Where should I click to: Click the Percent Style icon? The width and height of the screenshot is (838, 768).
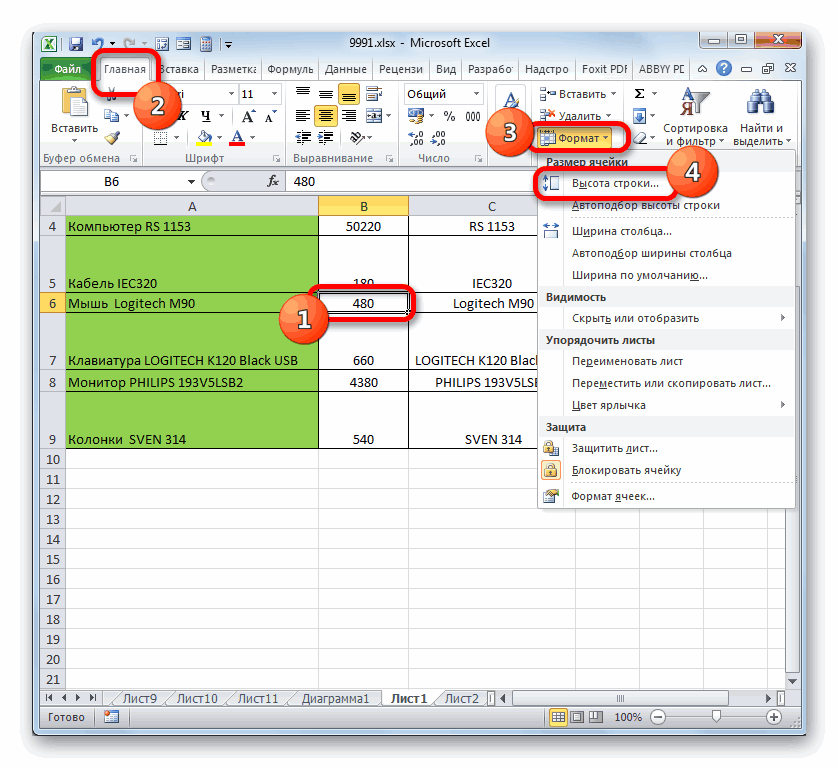(449, 116)
